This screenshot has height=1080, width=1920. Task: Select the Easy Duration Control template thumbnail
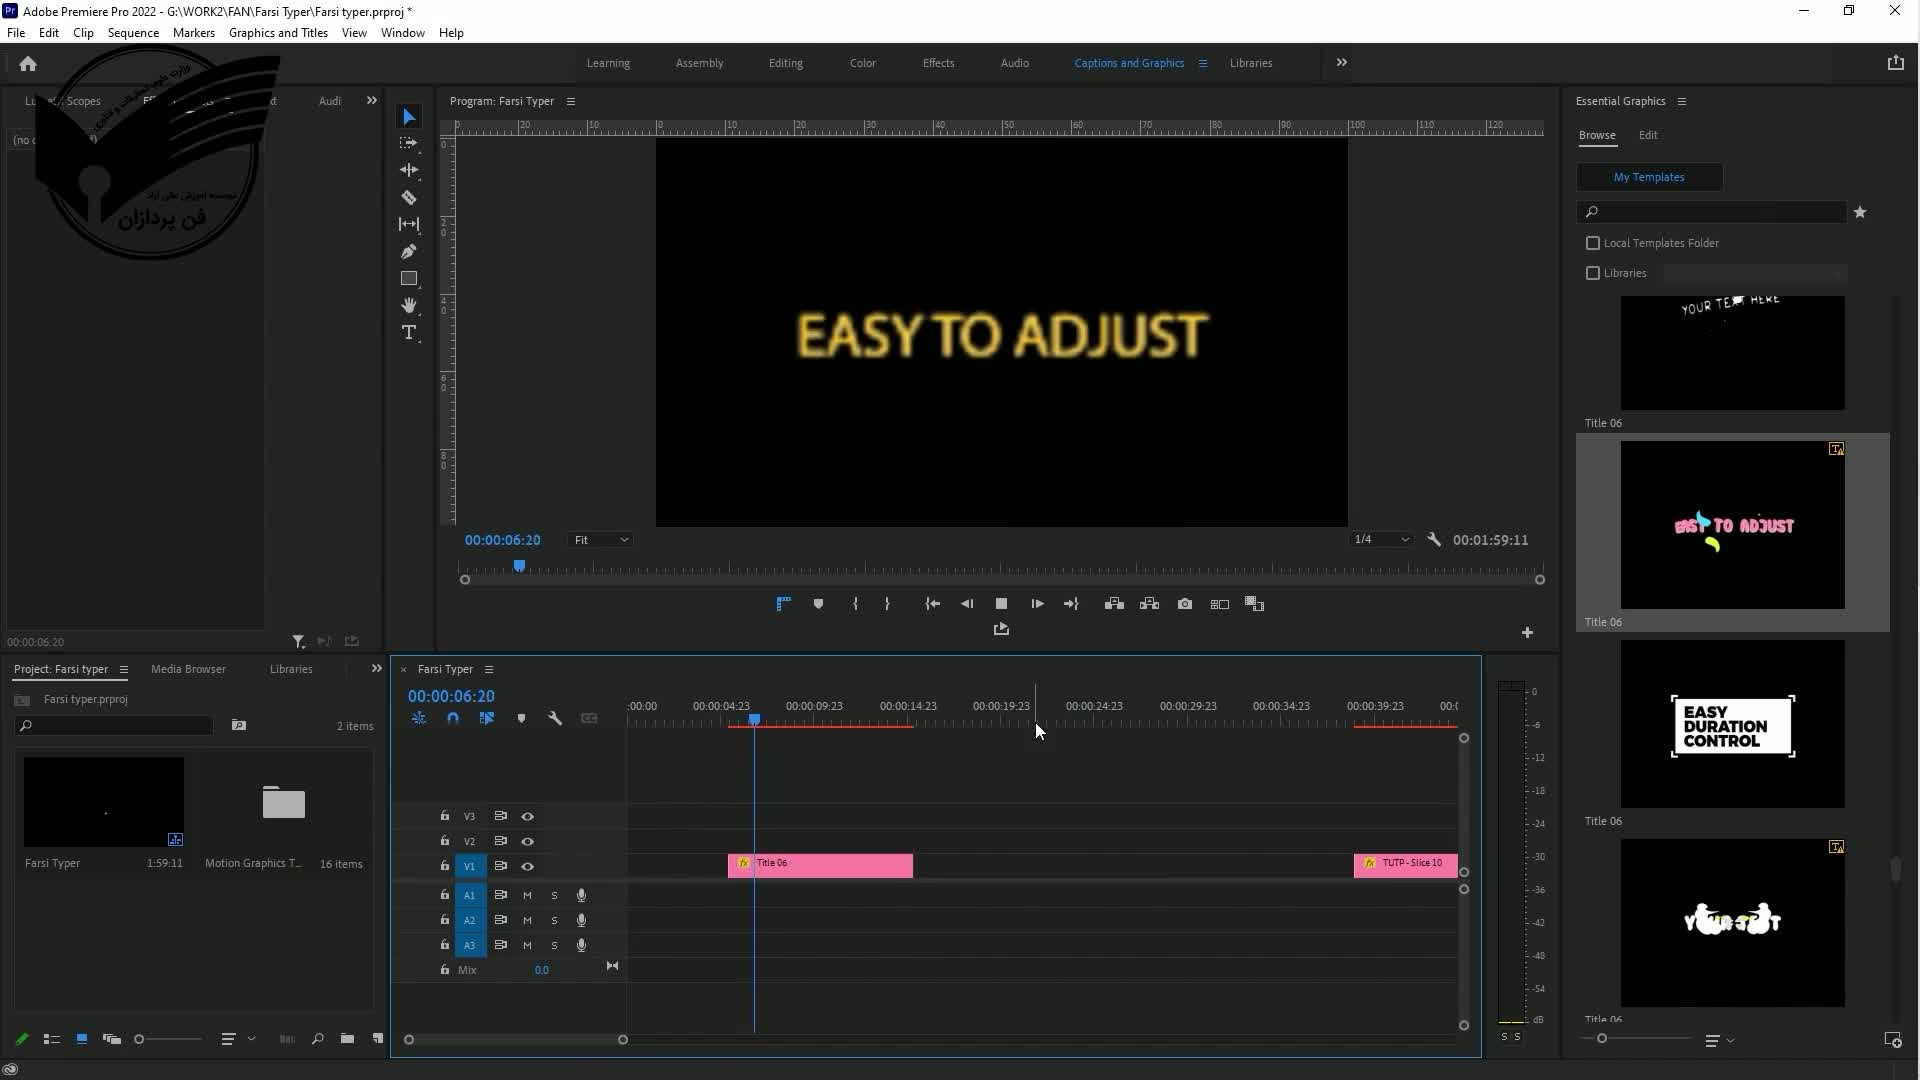(1732, 725)
